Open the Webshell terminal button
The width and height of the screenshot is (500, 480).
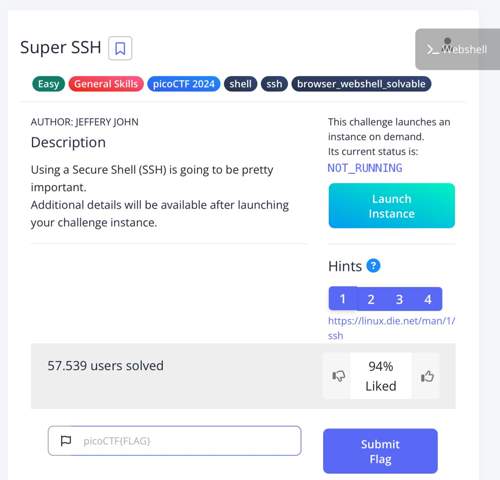pyautogui.click(x=457, y=49)
